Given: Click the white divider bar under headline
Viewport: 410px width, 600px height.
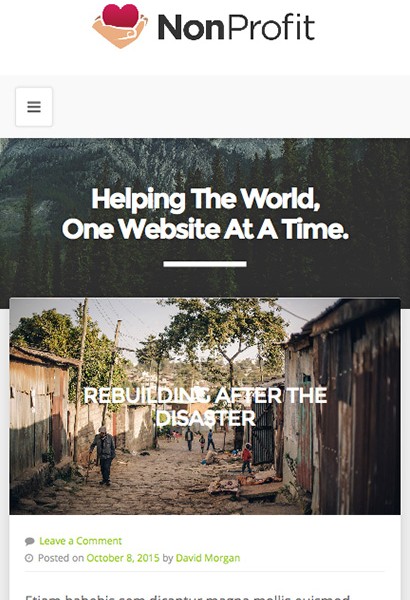Looking at the screenshot, I should [x=205, y=264].
